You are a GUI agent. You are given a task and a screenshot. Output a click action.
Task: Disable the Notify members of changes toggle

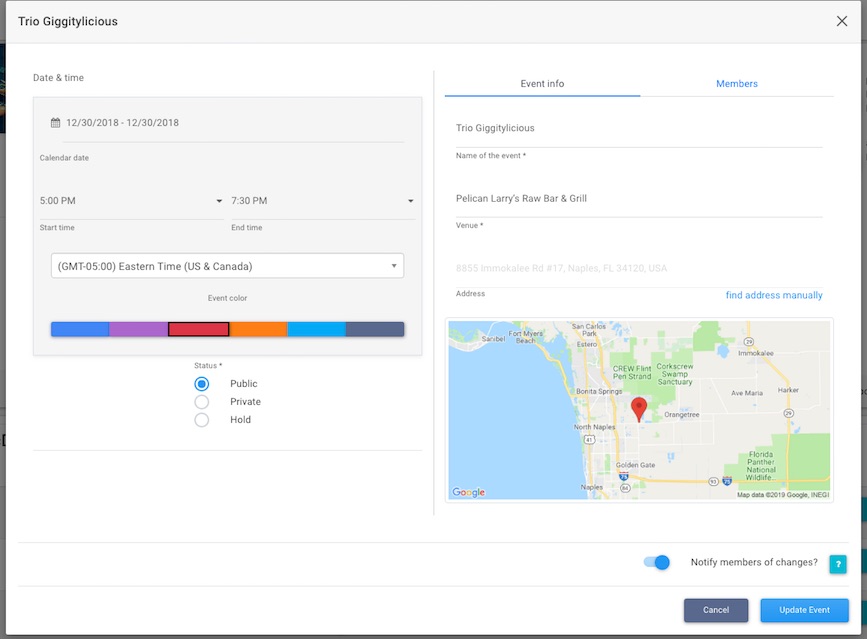point(657,563)
